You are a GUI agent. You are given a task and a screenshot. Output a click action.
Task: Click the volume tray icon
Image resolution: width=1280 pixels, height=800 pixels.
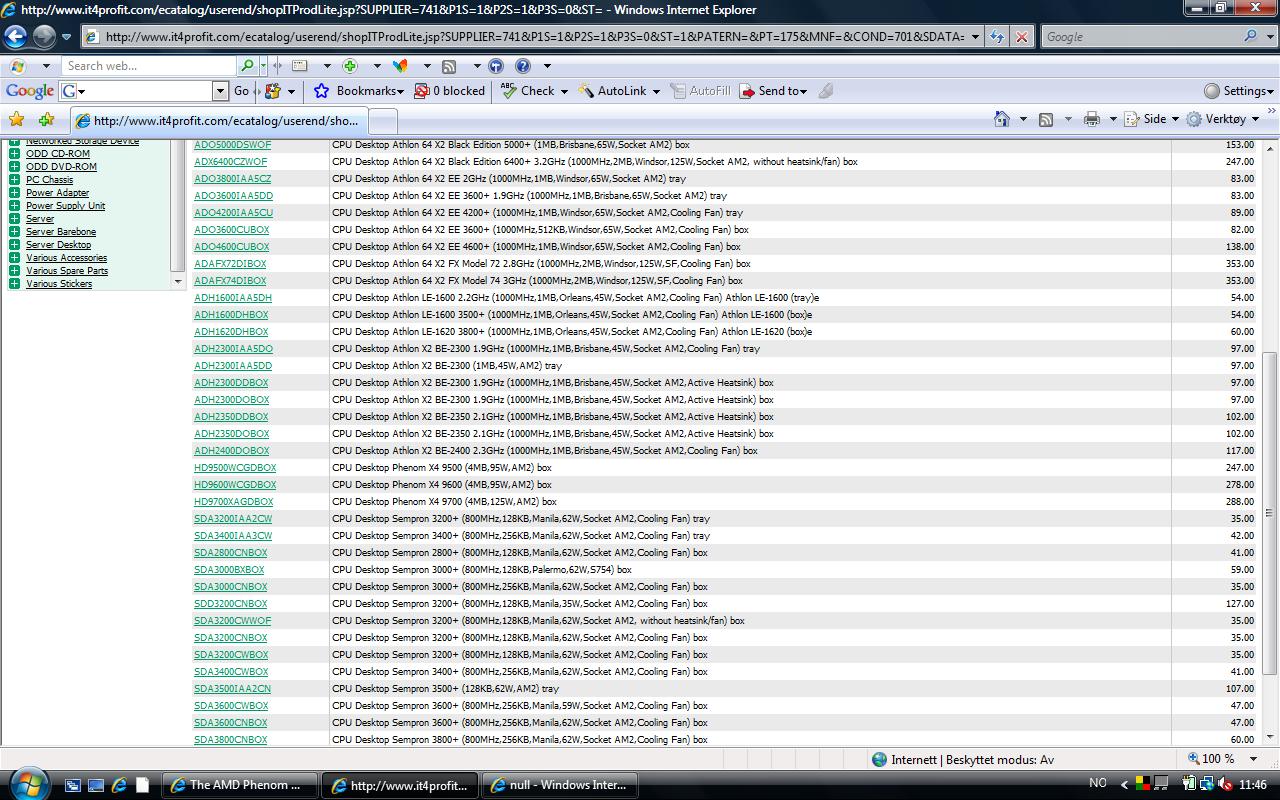click(1224, 785)
